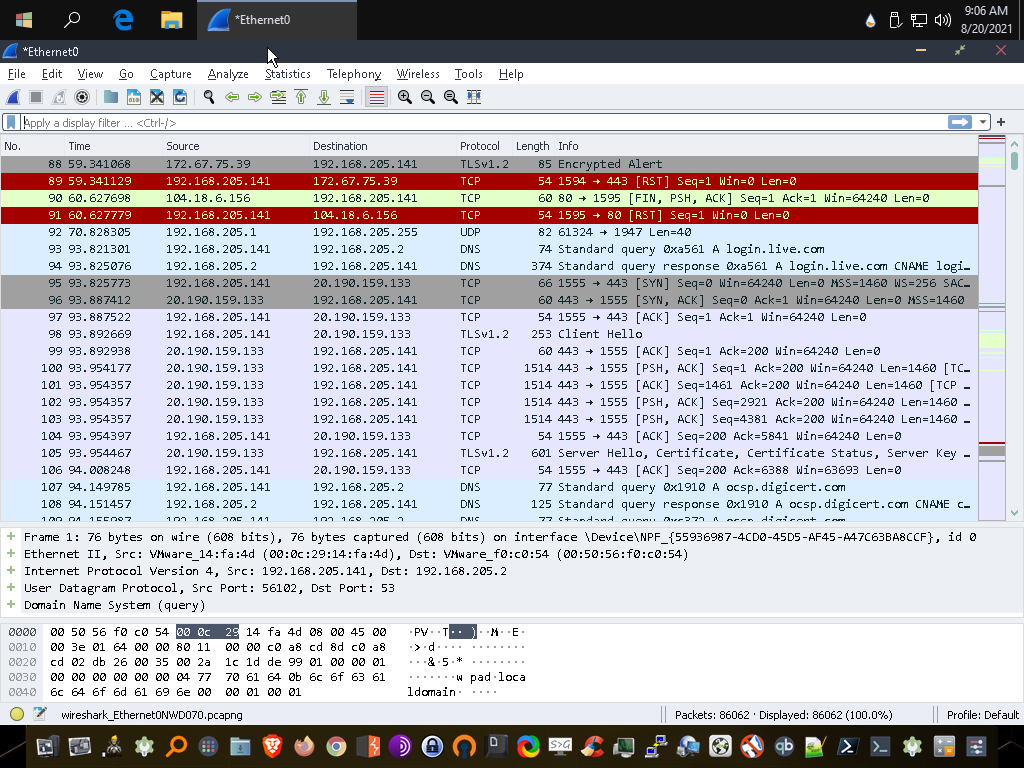Stop the running capture
The height and width of the screenshot is (768, 1024).
(x=36, y=97)
